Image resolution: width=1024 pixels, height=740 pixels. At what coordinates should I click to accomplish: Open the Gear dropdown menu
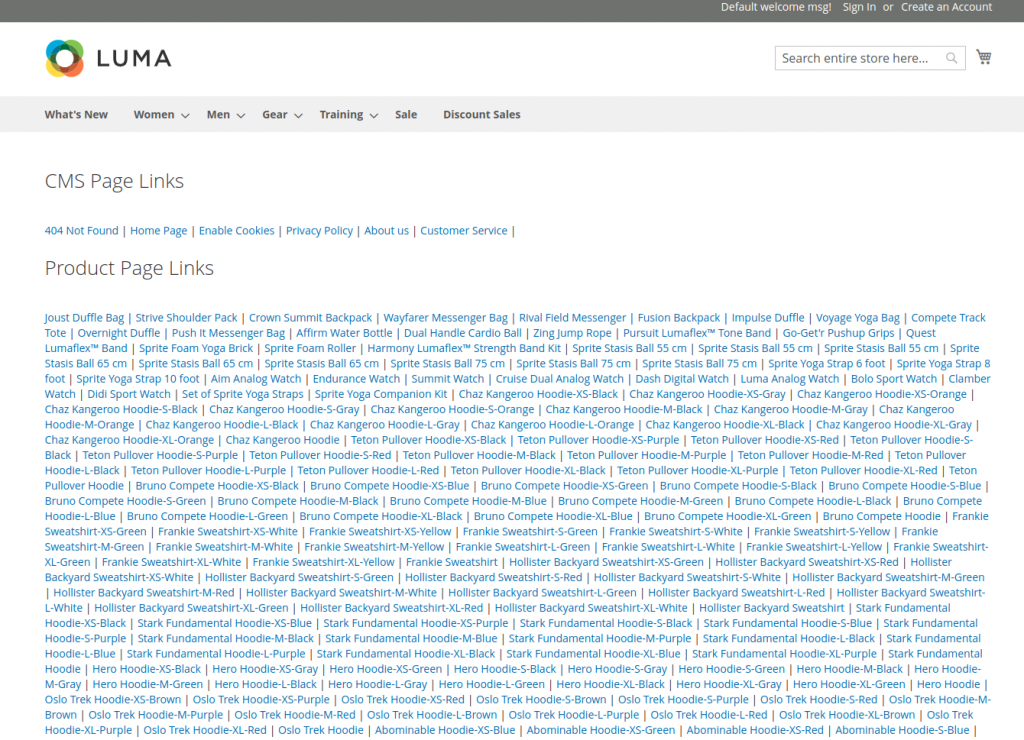275,114
